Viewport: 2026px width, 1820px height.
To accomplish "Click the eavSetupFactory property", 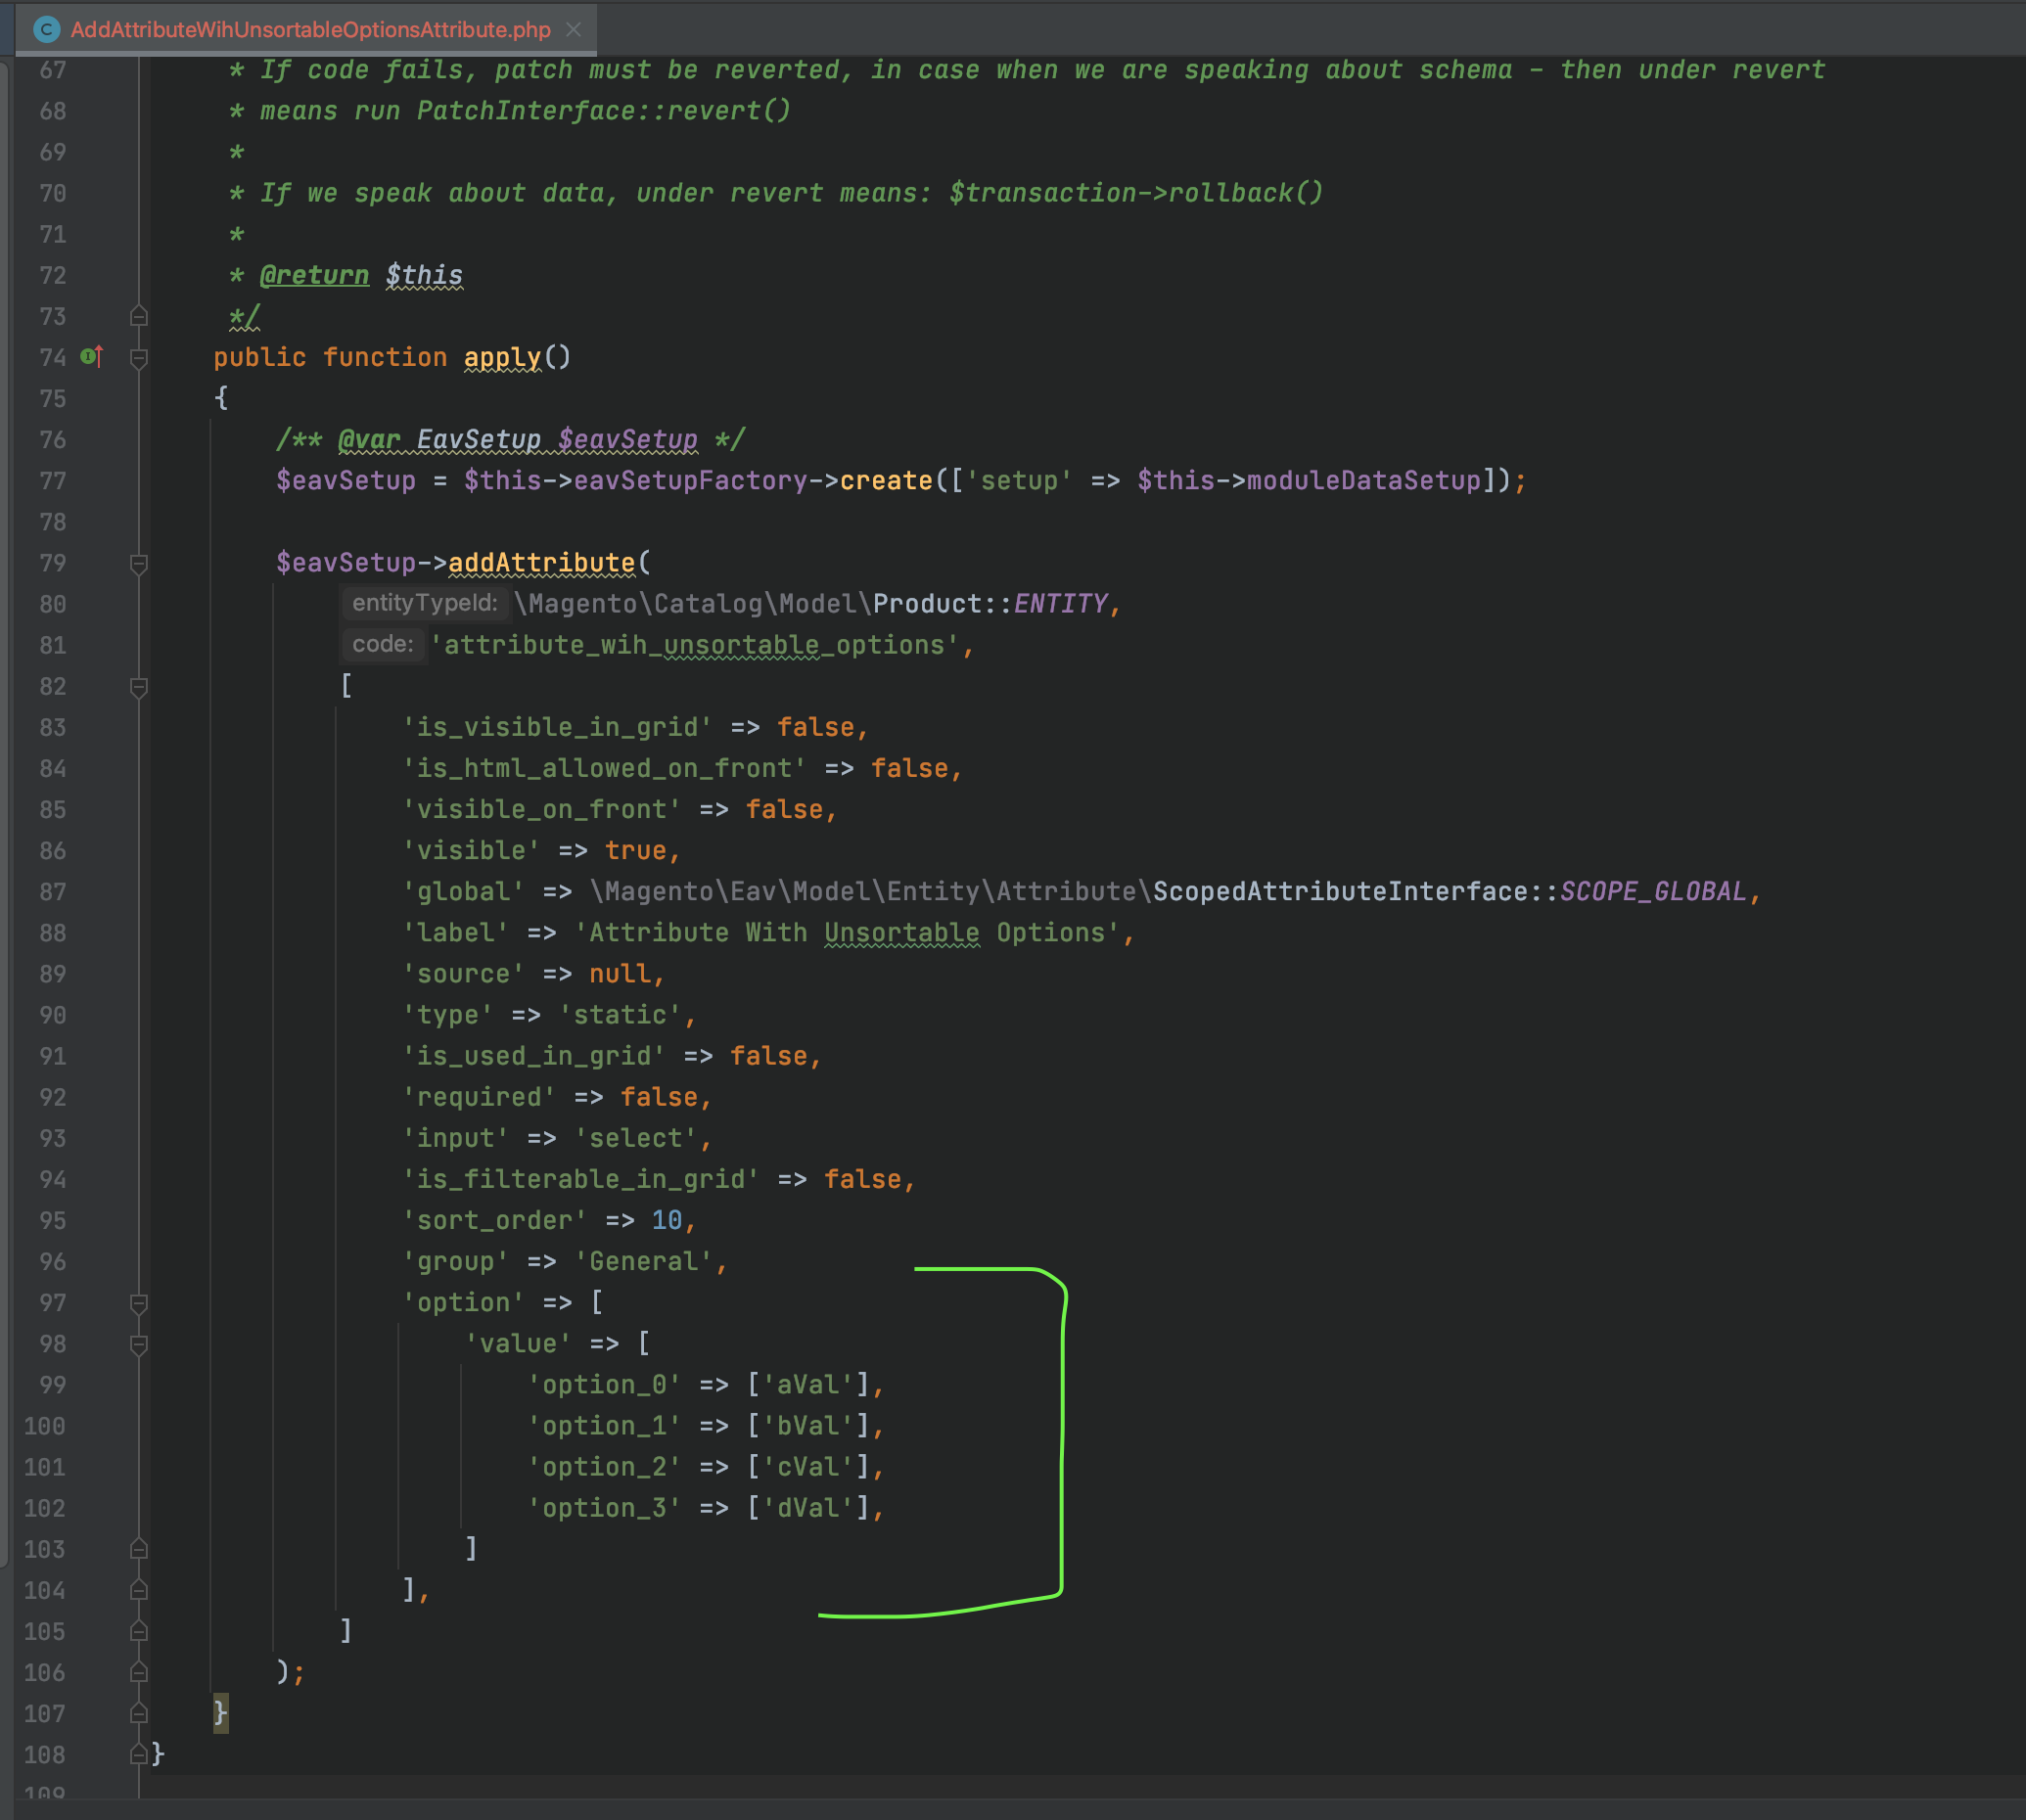I will click(x=690, y=481).
